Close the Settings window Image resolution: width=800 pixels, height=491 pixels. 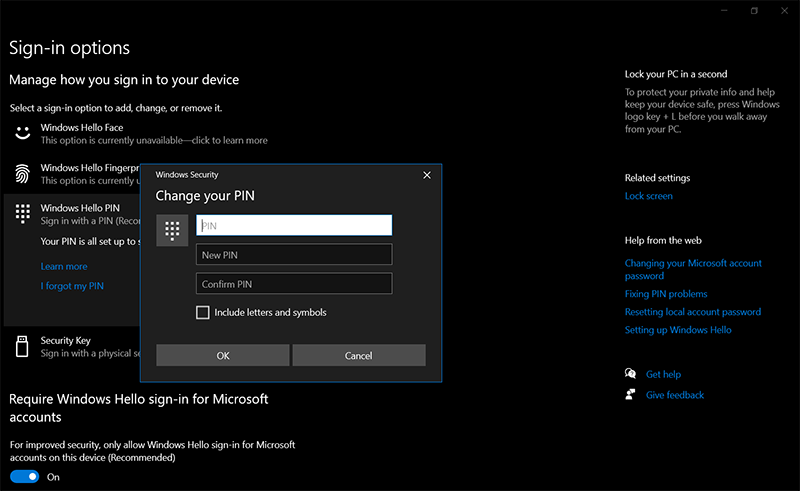(x=784, y=11)
